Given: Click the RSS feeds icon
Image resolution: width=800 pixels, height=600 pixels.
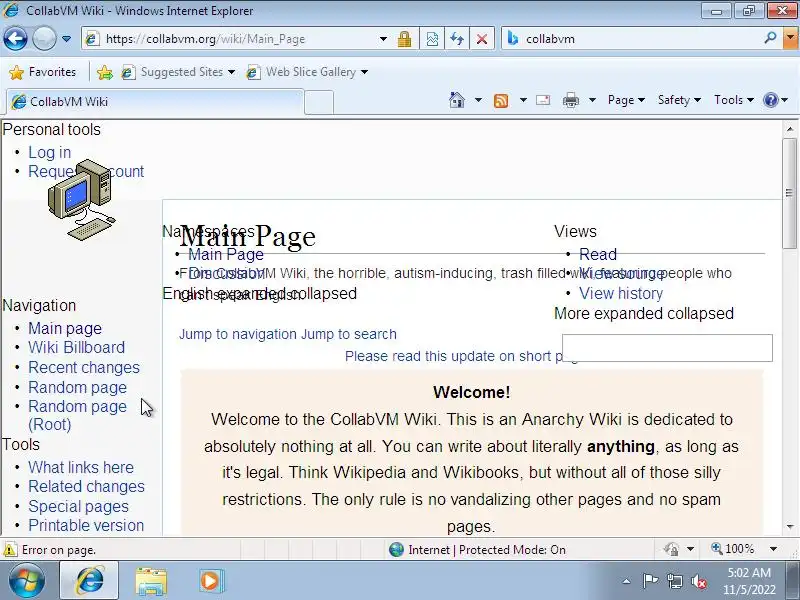Looking at the screenshot, I should pos(501,101).
